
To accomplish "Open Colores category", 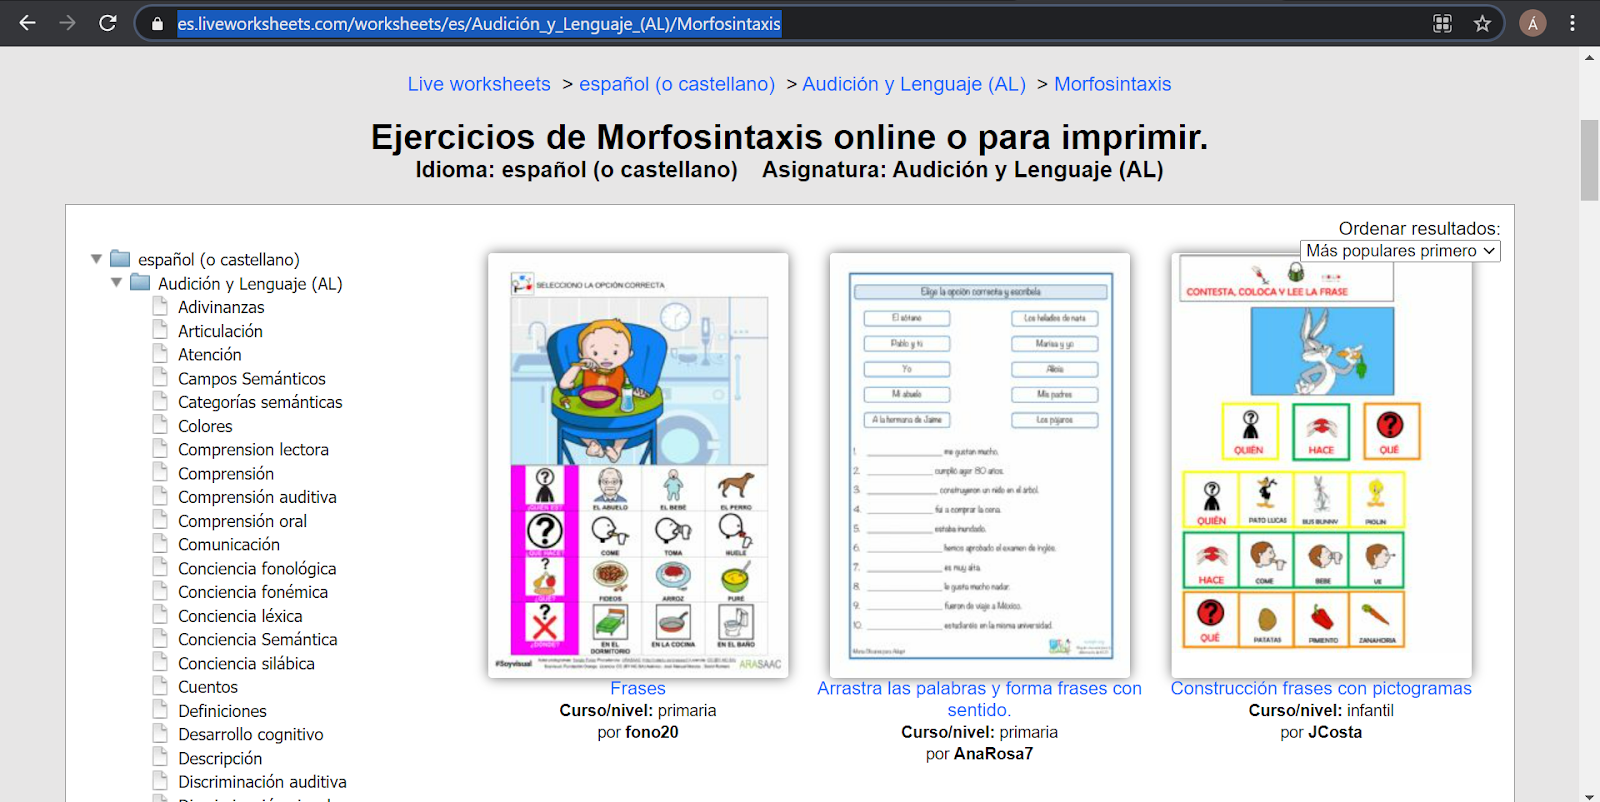I will pos(205,426).
